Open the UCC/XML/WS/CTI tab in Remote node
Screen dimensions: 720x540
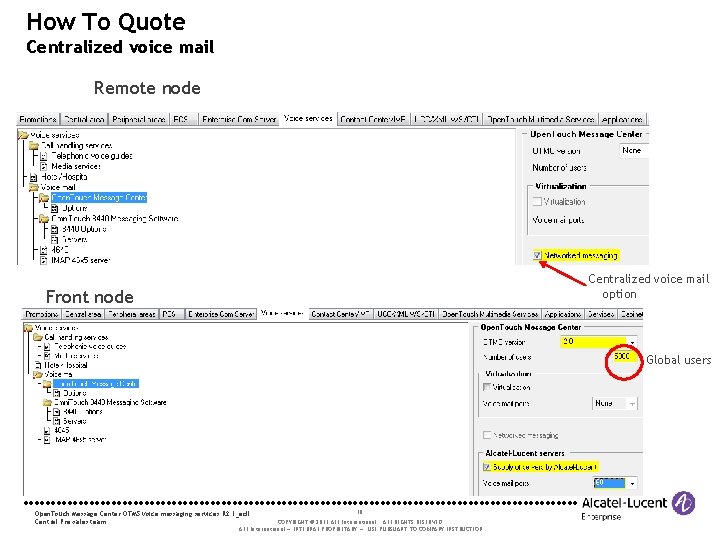pos(447,119)
